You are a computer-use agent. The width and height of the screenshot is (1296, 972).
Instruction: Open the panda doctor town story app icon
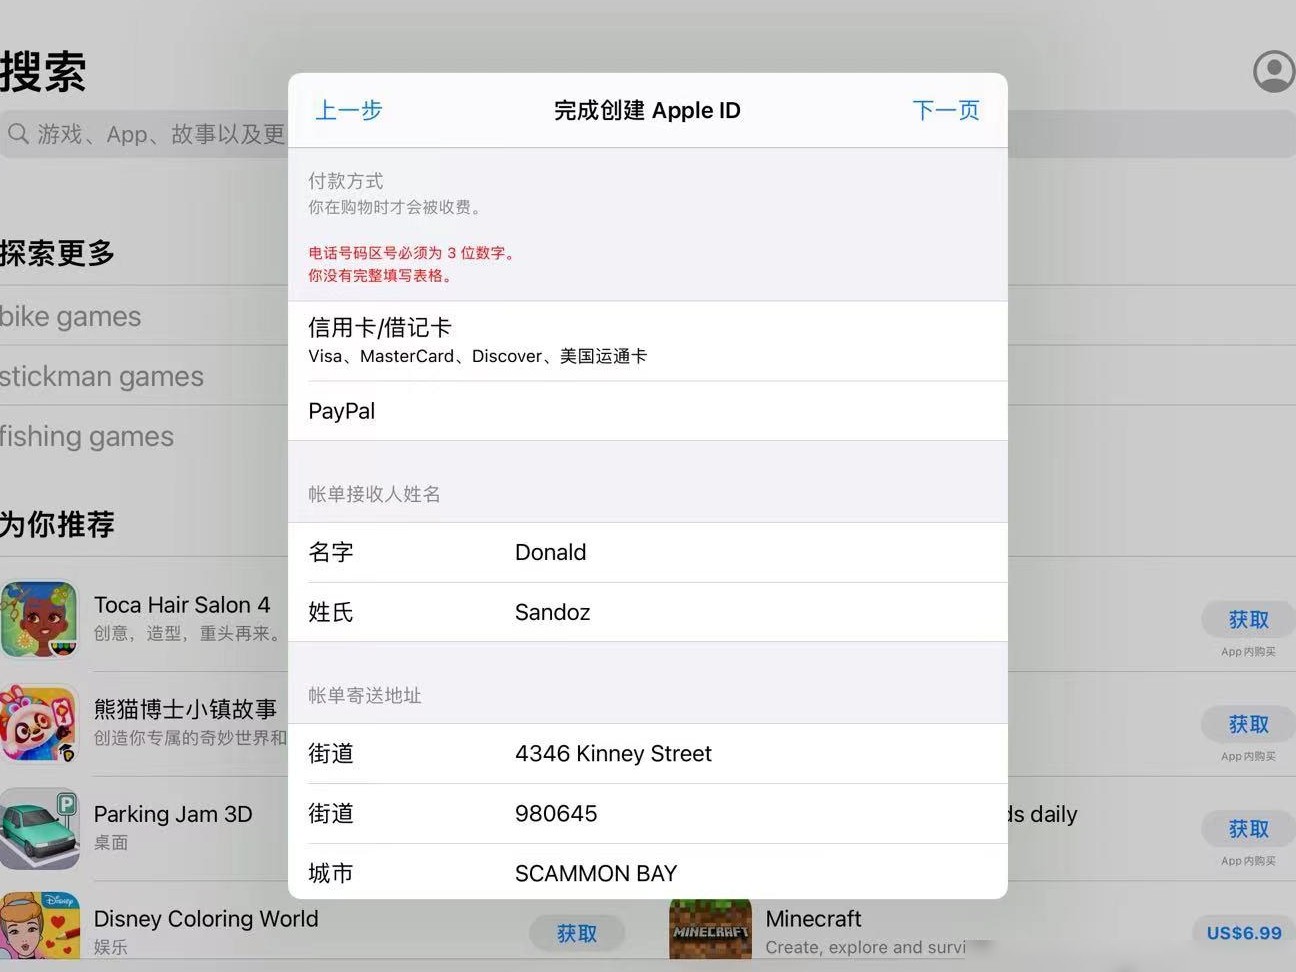(x=39, y=723)
